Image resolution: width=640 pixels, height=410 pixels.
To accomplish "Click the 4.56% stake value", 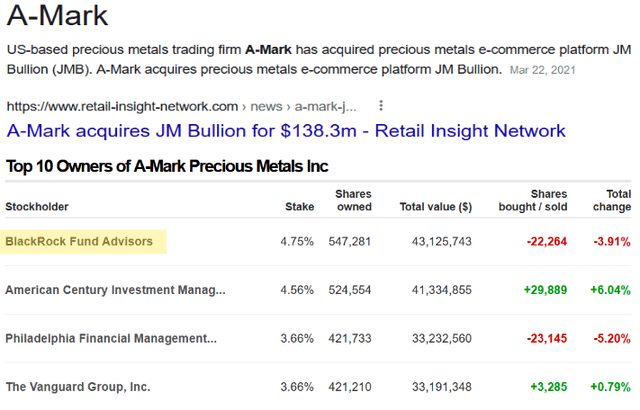I will (297, 290).
